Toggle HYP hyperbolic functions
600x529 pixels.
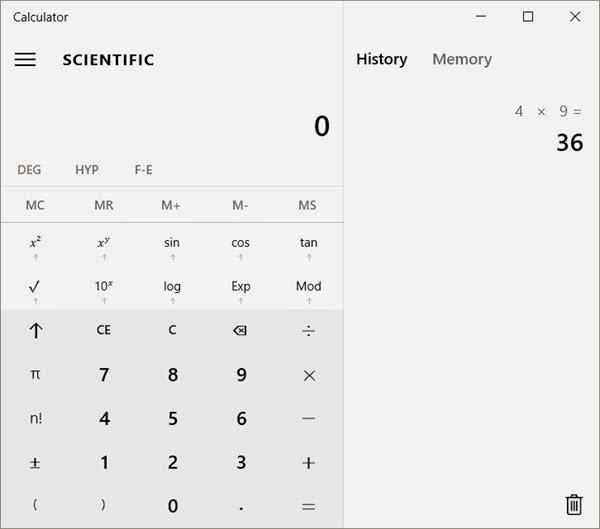[x=87, y=170]
